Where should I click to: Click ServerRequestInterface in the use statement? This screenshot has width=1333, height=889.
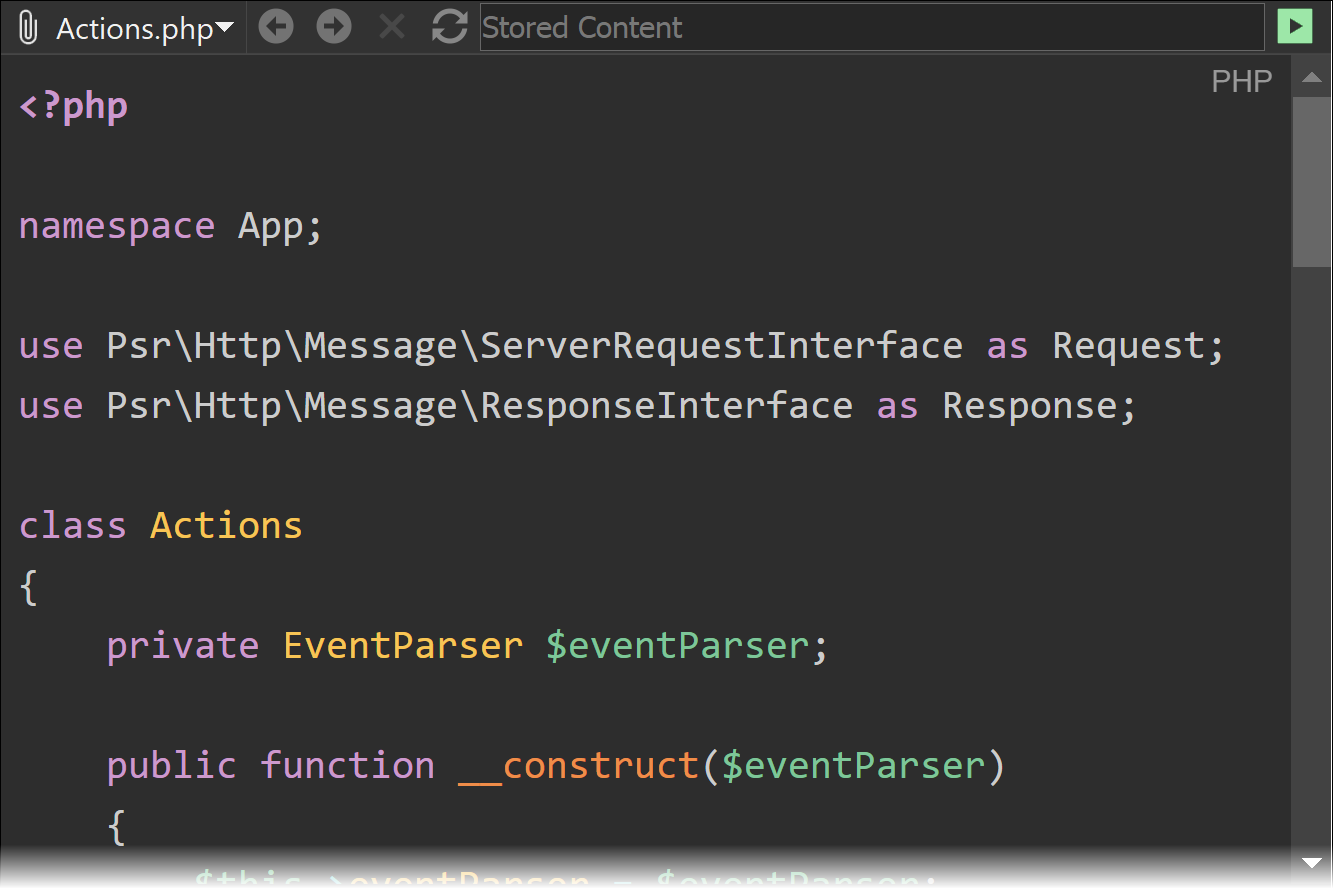pos(722,346)
